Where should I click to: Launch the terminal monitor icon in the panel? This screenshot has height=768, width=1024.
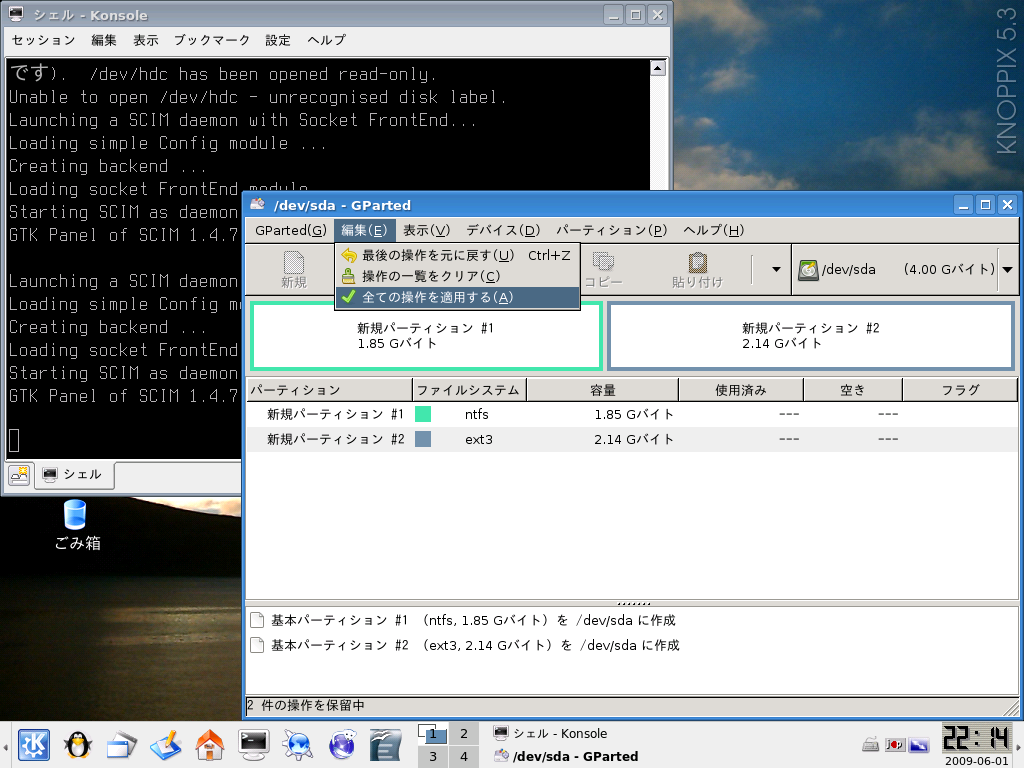pos(253,745)
